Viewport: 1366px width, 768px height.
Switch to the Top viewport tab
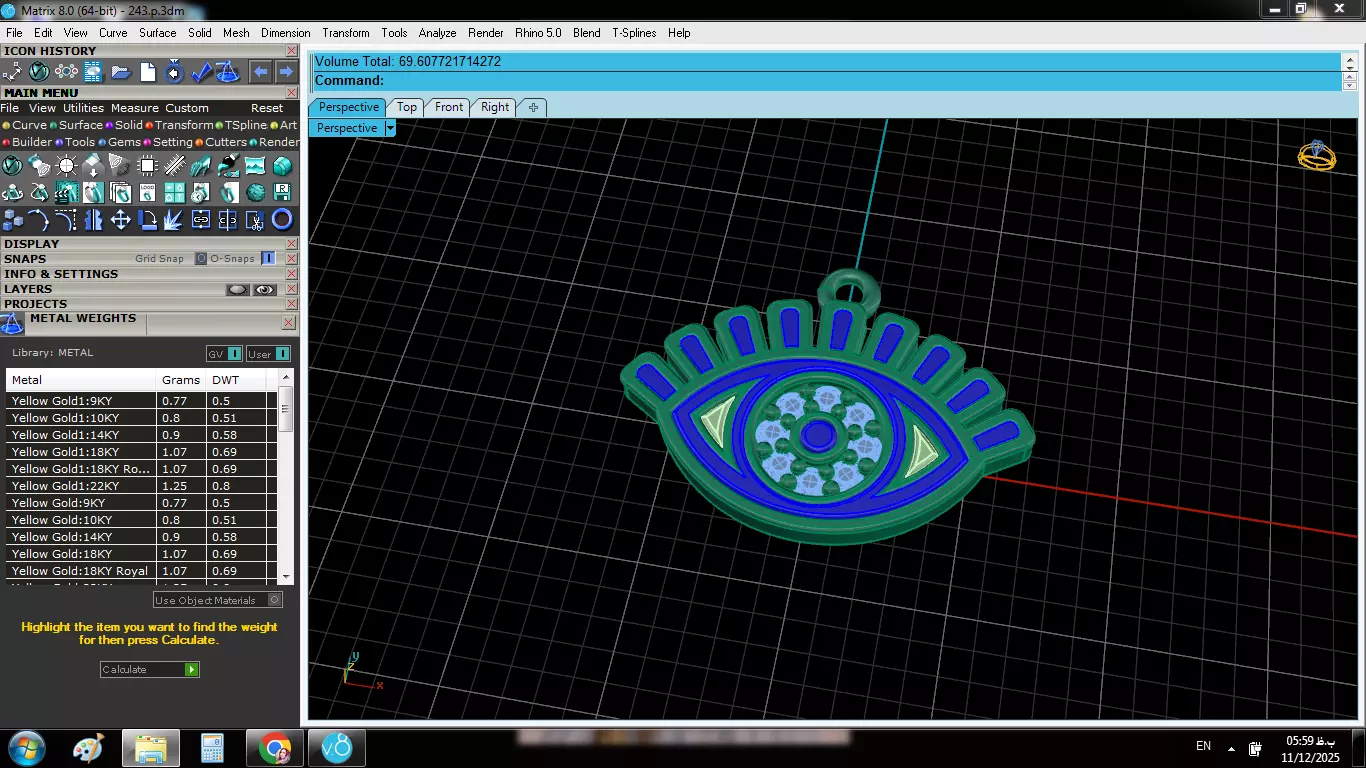406,107
